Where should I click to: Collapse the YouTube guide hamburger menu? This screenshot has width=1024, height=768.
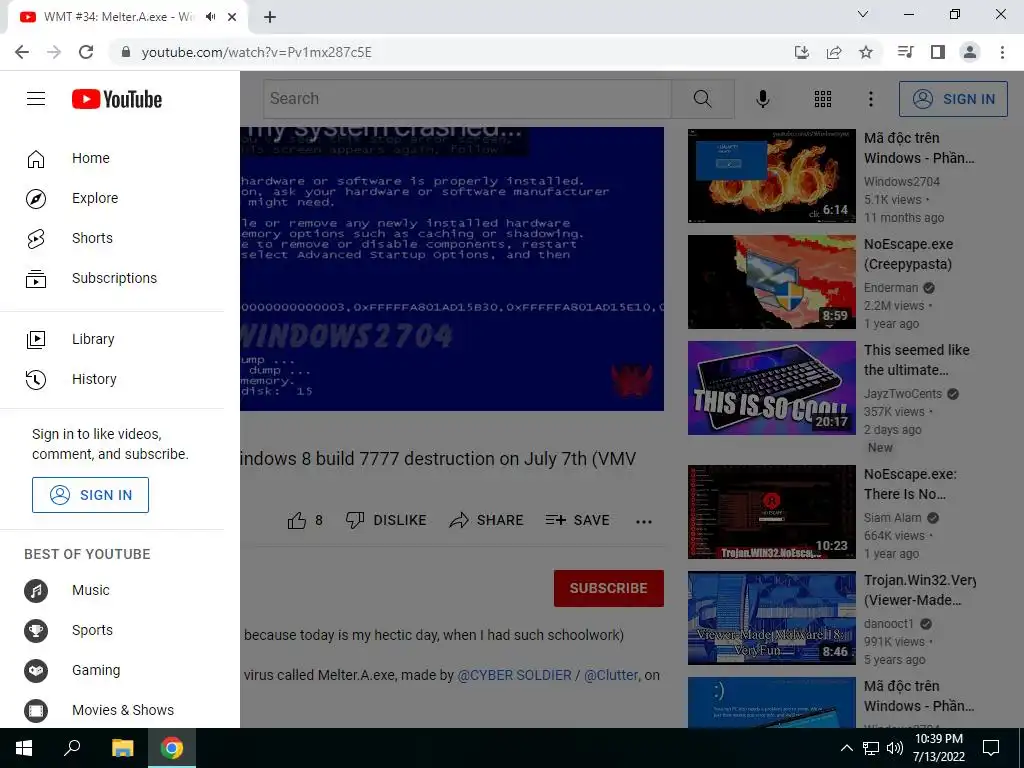36,99
